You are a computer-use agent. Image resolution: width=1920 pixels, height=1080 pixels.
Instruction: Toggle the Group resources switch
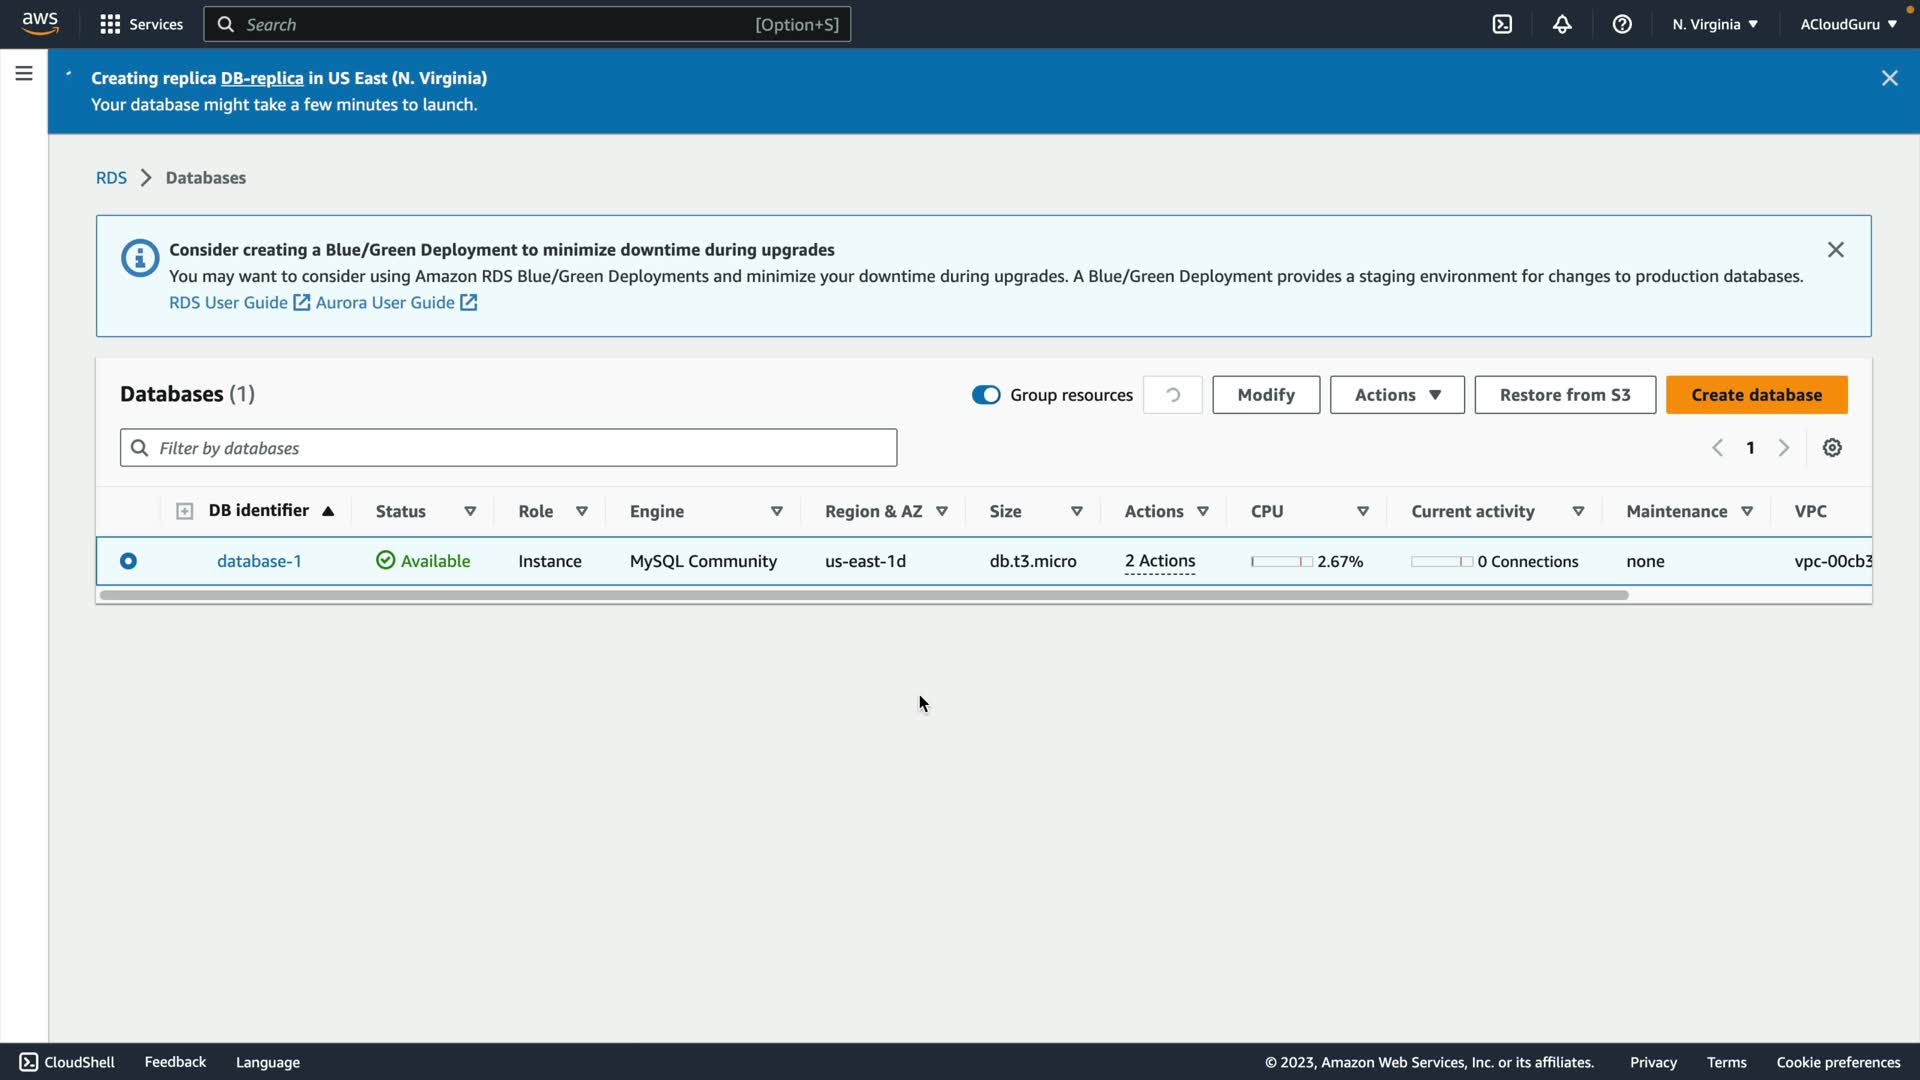986,395
